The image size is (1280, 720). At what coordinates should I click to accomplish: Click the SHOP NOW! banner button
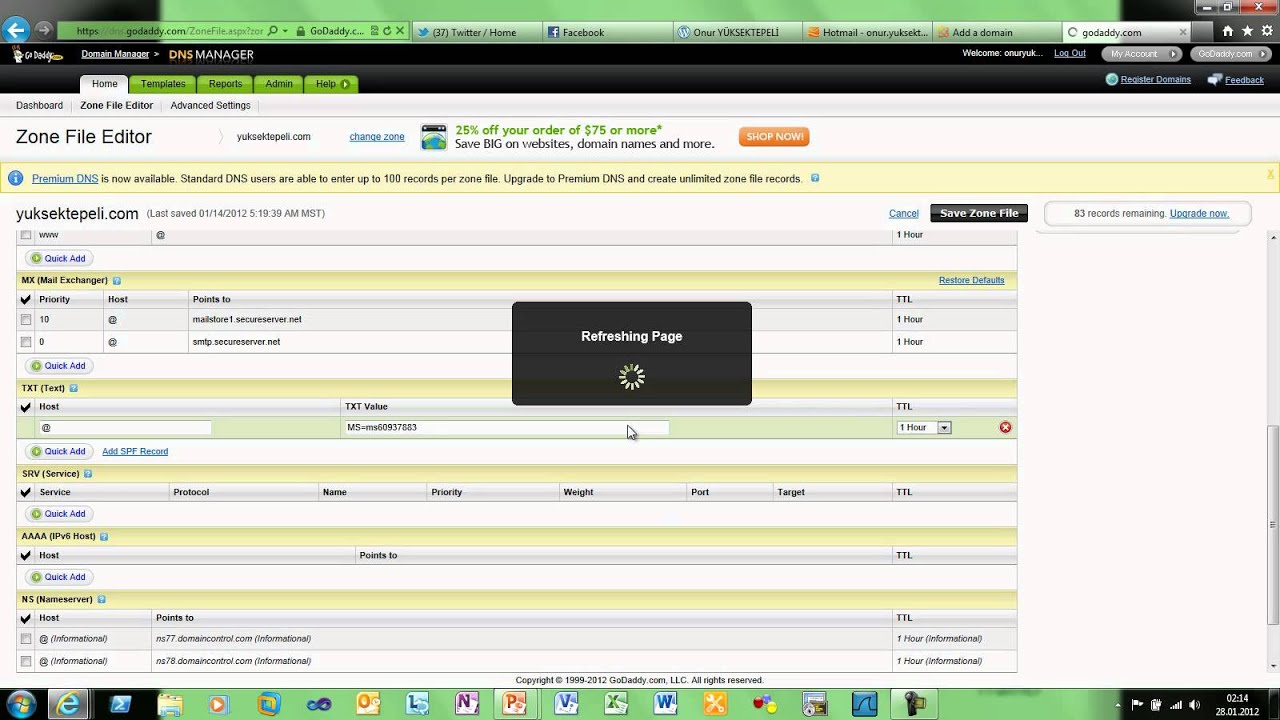coord(774,137)
